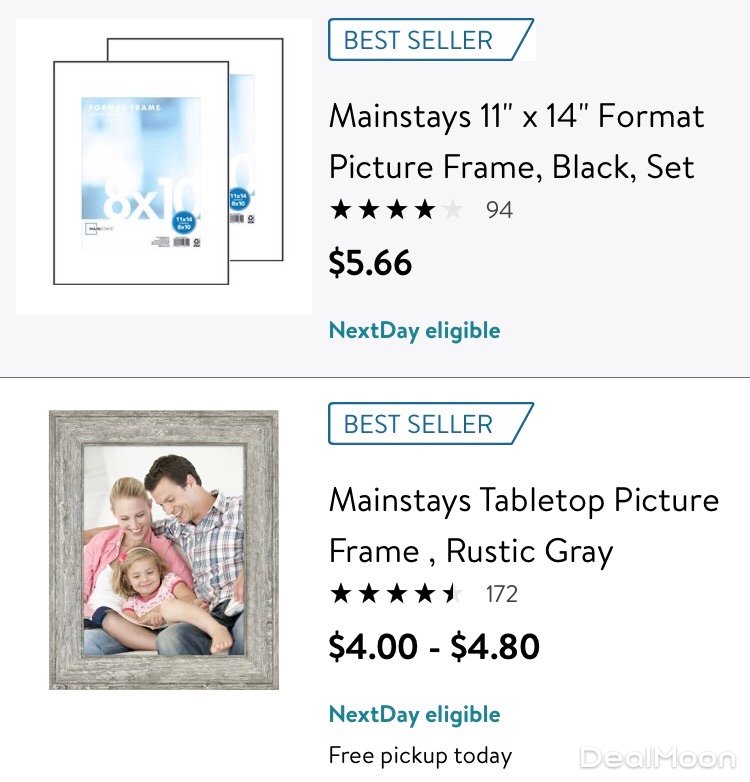Click the half-filled fifth star on Rustic Gray rating
This screenshot has width=750, height=782.
pos(453,594)
